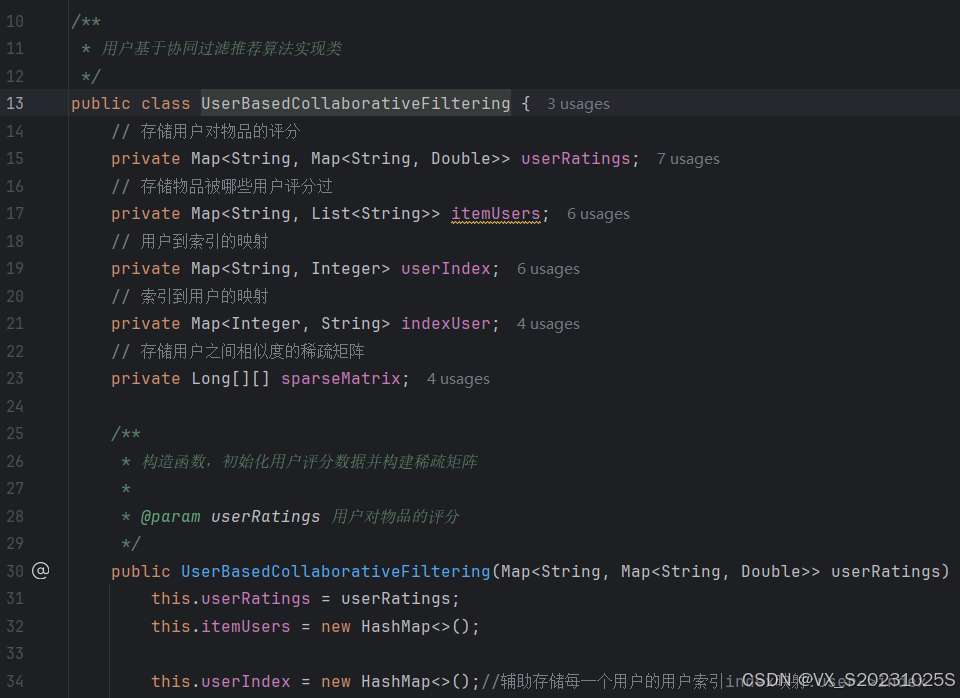Screen dimensions: 960x698
Task: Open the "6 usages" hint beside userIndex
Action: tap(548, 269)
